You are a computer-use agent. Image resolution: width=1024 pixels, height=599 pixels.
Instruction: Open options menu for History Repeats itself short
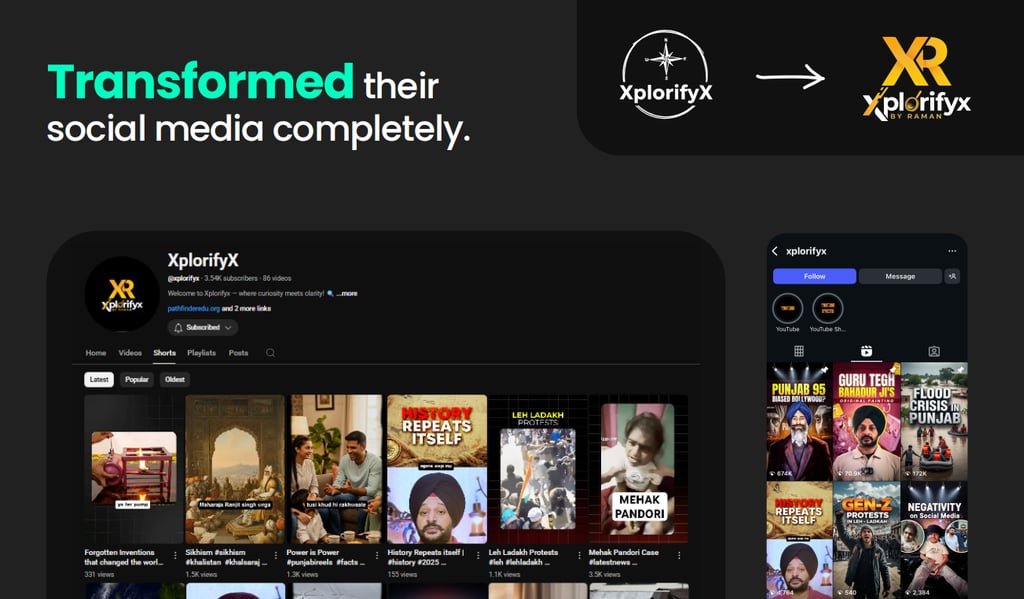(x=478, y=555)
